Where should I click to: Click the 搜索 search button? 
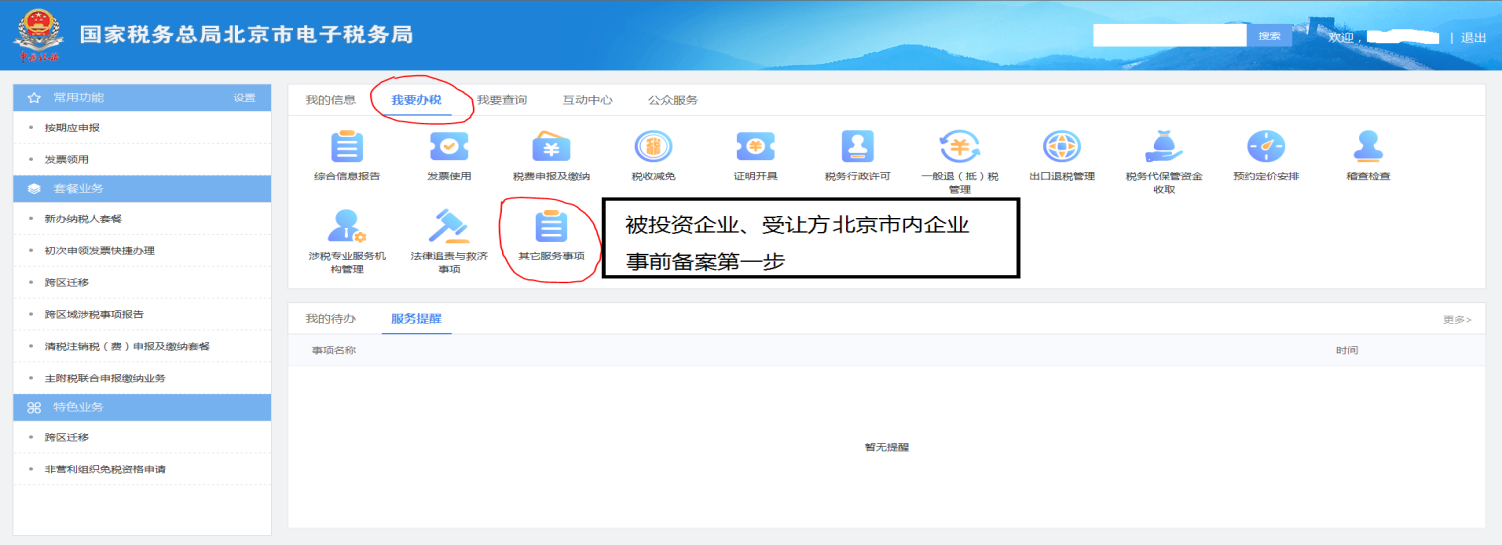(x=1269, y=36)
